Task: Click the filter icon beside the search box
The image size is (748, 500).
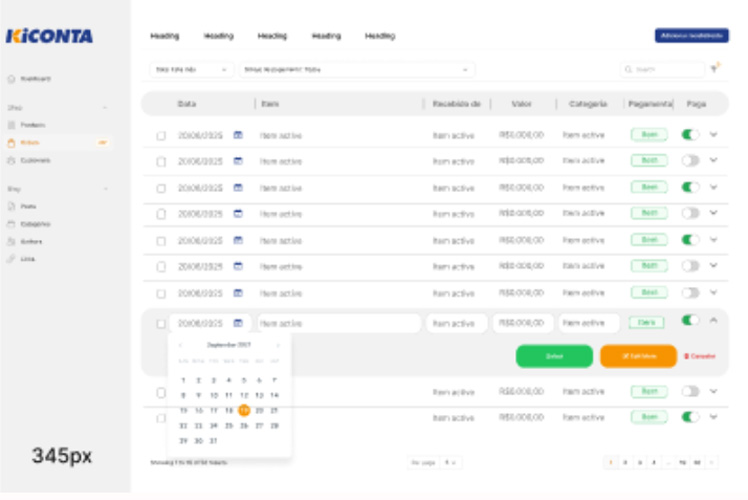Action: [715, 69]
